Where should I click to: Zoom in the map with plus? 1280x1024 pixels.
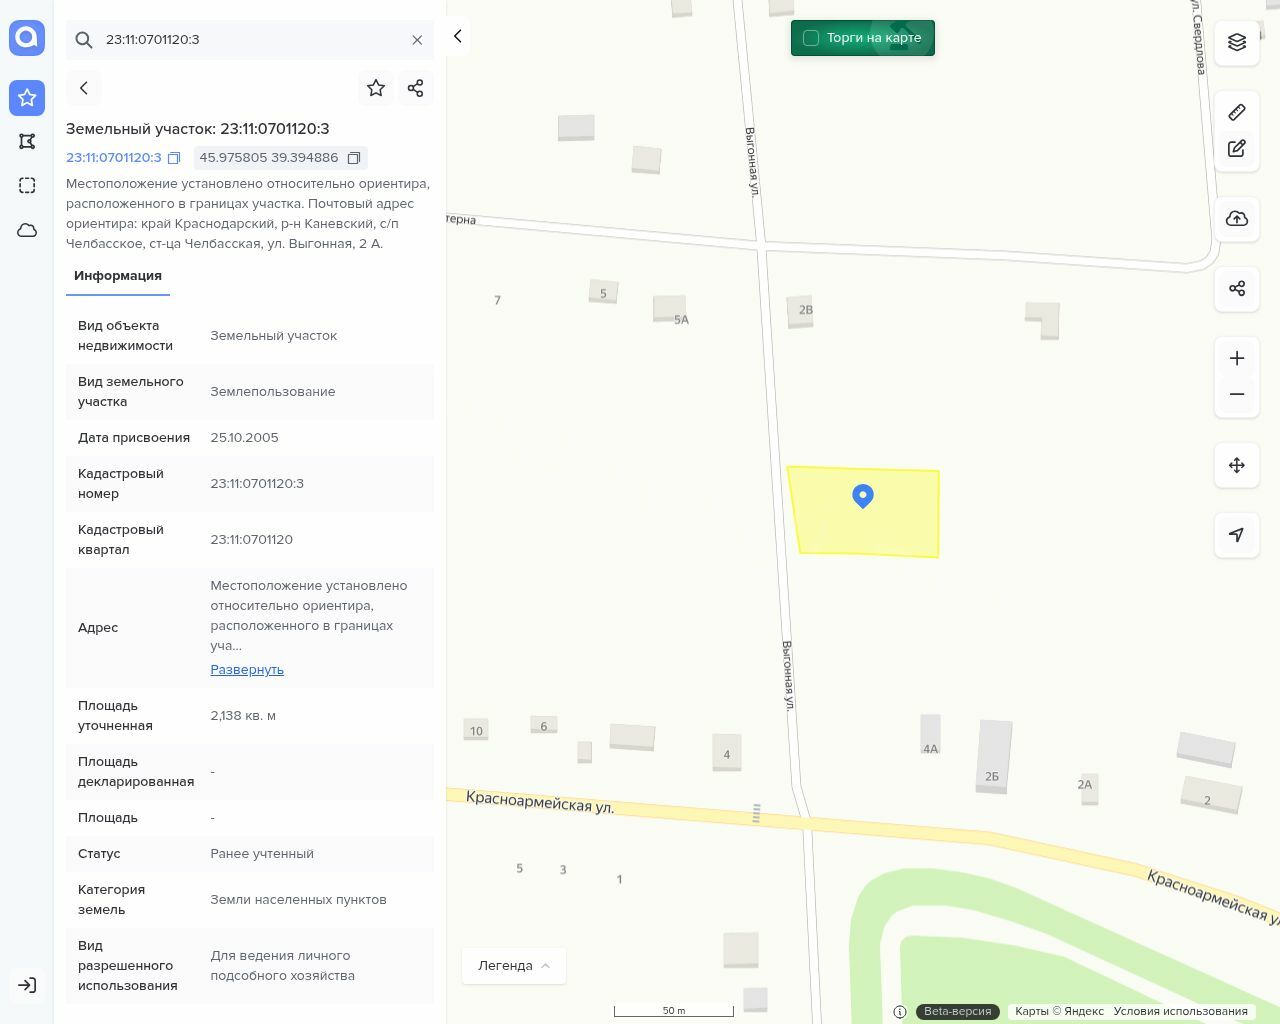click(x=1237, y=358)
